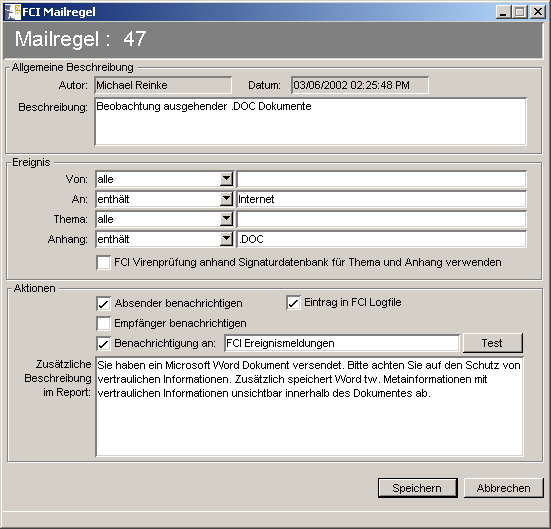
Task: Check Empfänger benachrichtigen
Action: (103, 323)
